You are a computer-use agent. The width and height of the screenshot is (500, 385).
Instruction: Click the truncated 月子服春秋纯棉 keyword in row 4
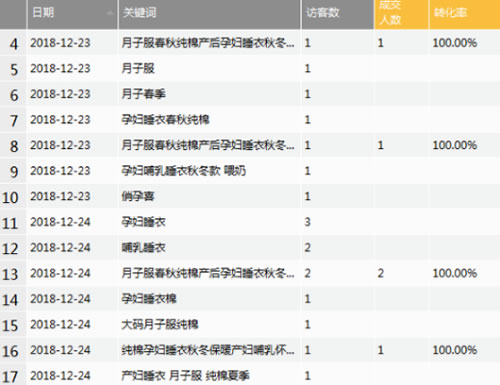pyautogui.click(x=208, y=43)
